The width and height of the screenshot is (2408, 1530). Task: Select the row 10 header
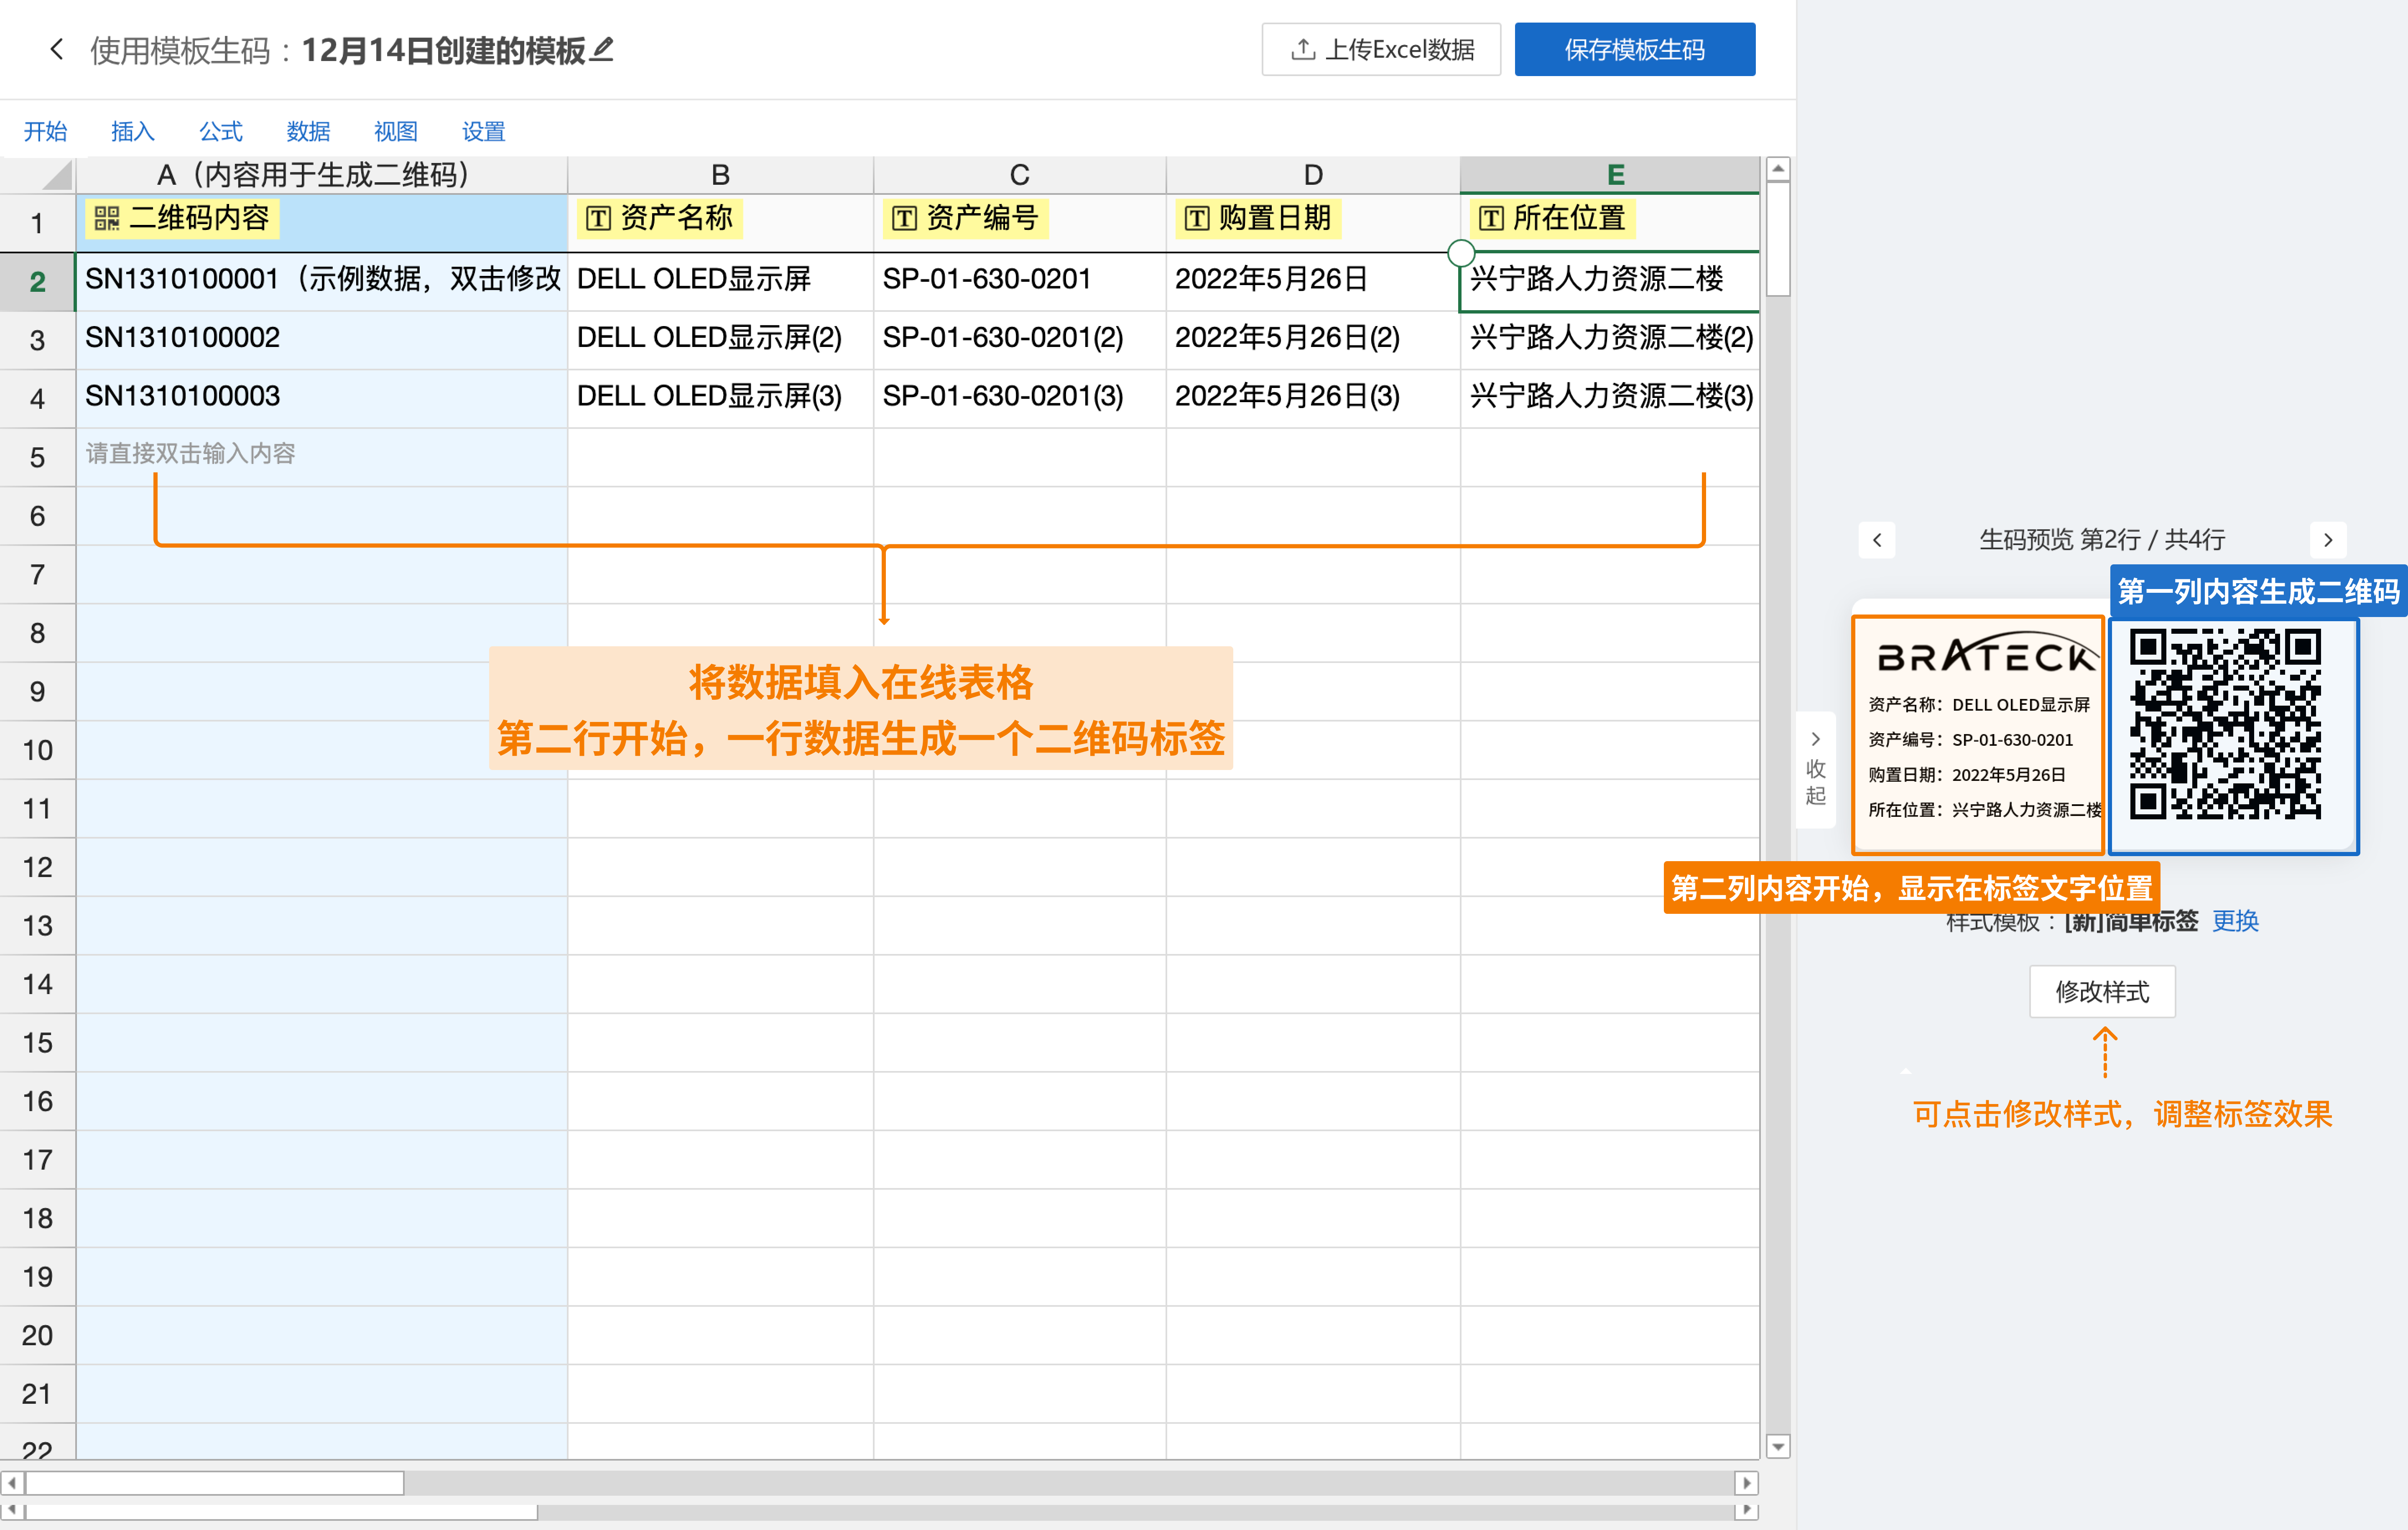tap(38, 750)
